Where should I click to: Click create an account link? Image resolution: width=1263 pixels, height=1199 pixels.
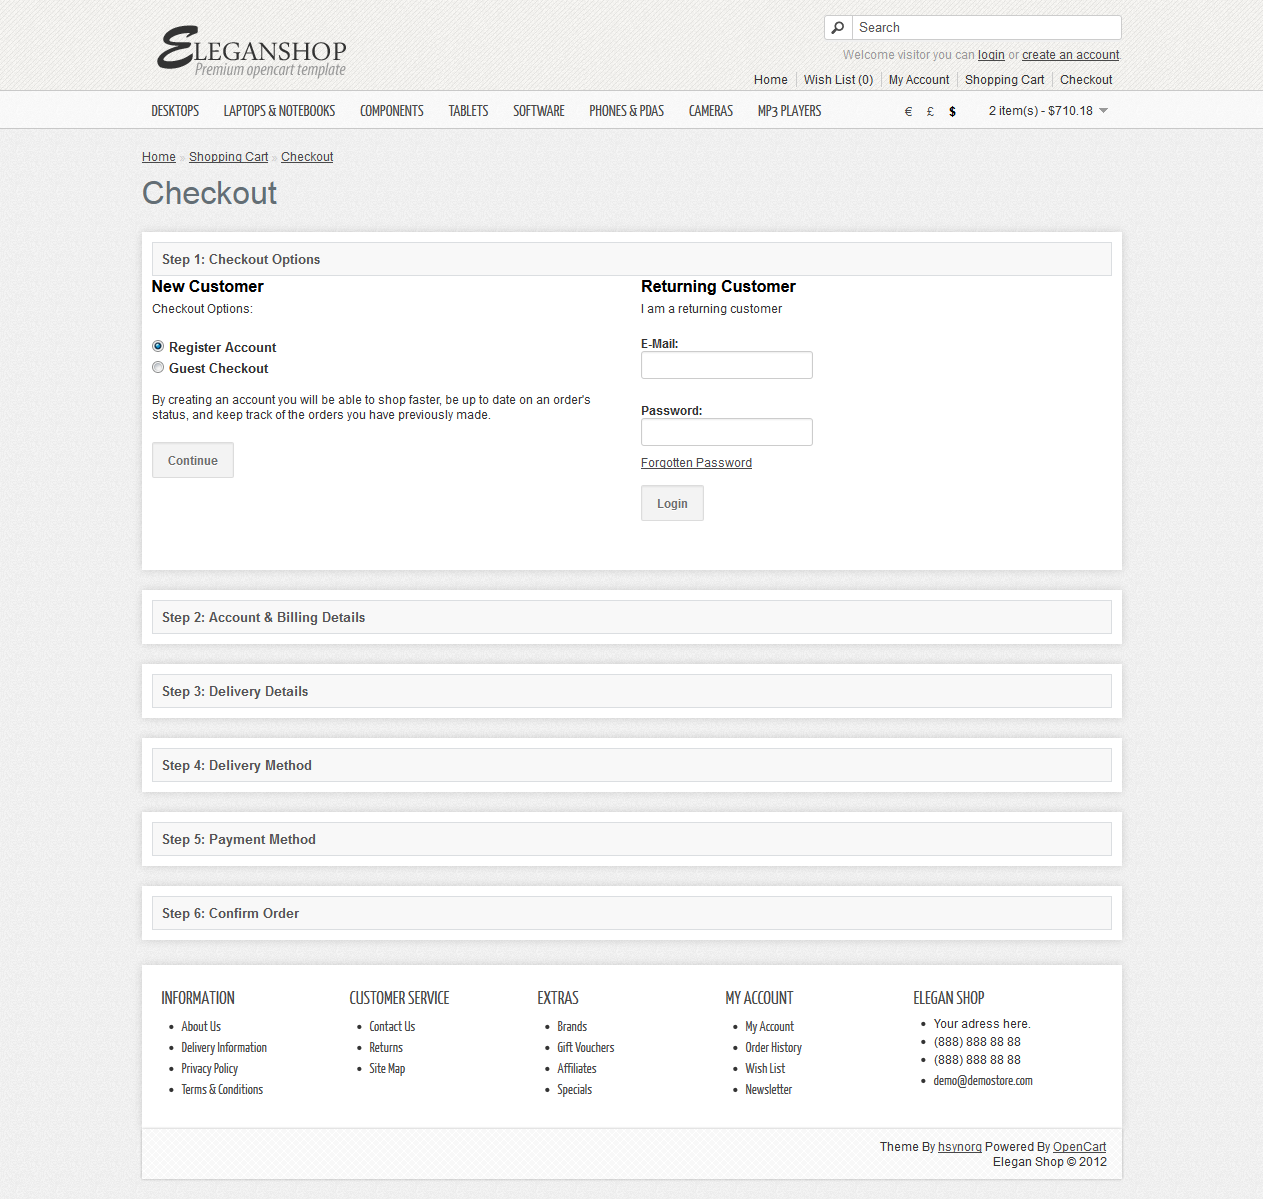(x=1070, y=55)
